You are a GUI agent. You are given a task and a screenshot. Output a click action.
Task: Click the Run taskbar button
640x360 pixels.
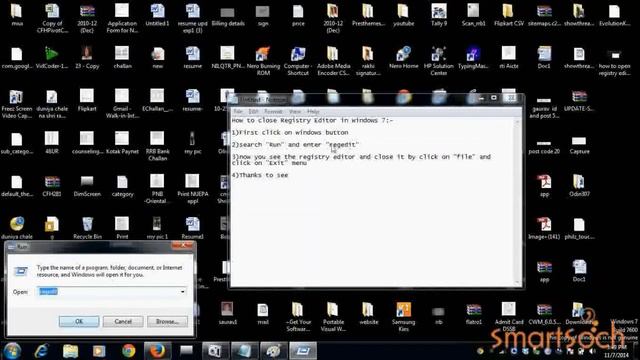[303, 351]
